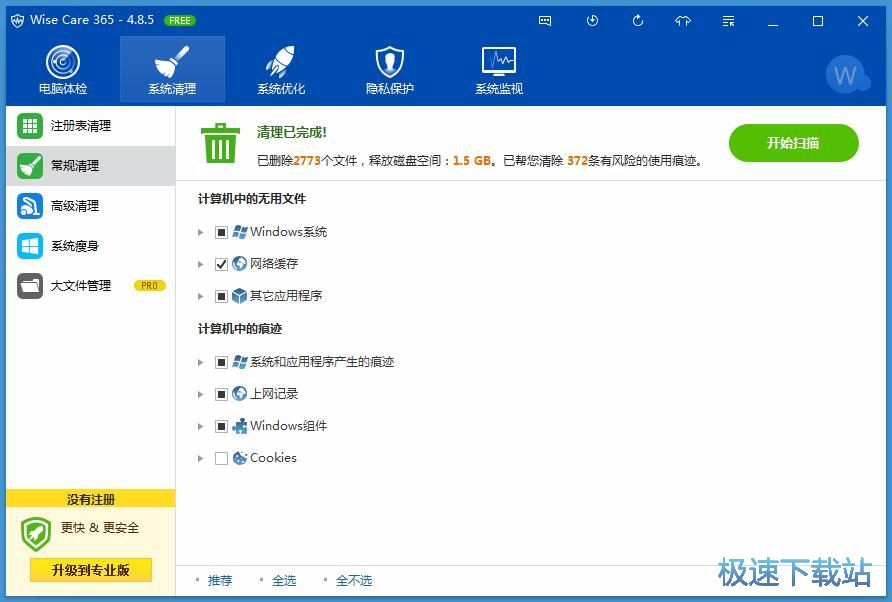Click the cube icon beside 其它应用程序
This screenshot has height=602, width=892.
click(239, 296)
